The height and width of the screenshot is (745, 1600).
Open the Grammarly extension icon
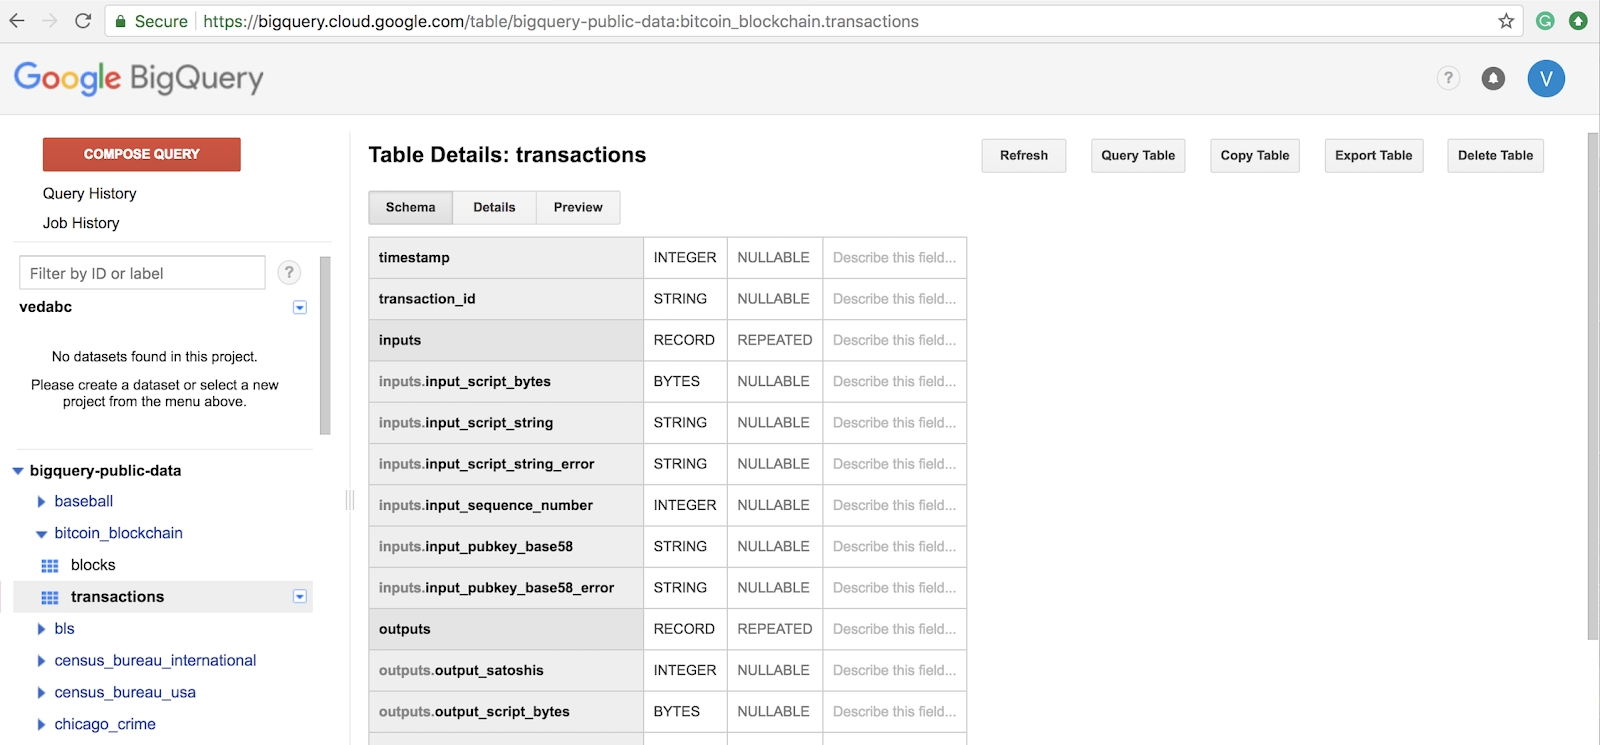1545,21
